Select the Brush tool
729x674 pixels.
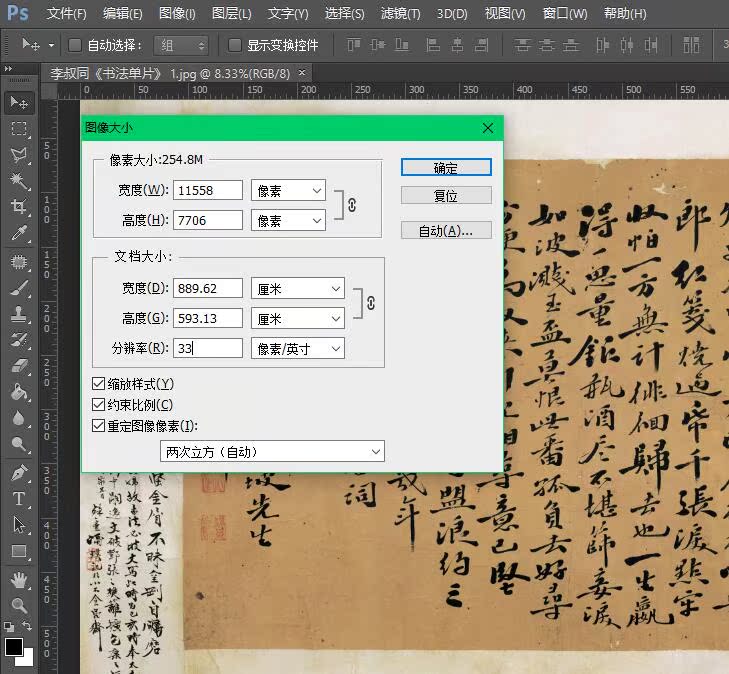(x=19, y=288)
